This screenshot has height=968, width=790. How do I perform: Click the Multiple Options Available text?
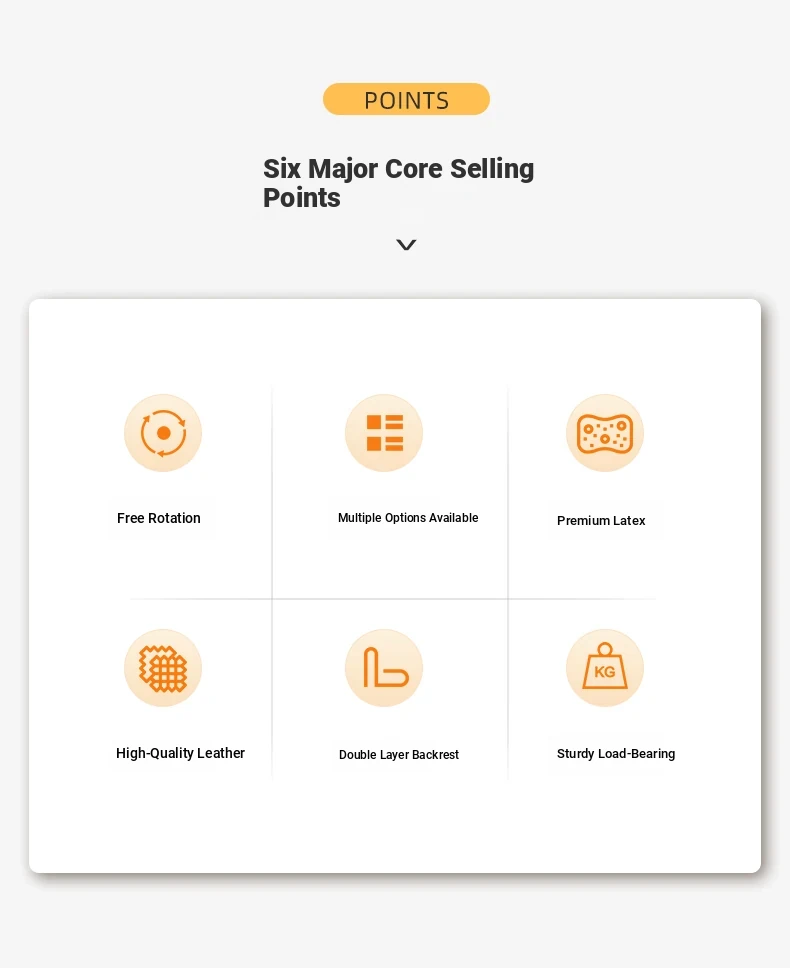[408, 518]
